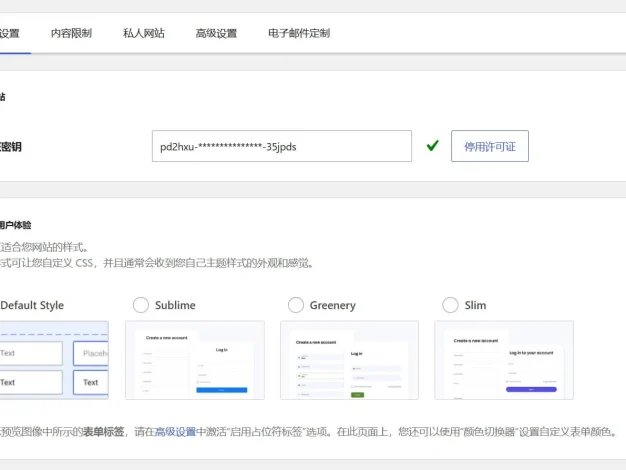Click the 停用许可证 button

tap(490, 146)
